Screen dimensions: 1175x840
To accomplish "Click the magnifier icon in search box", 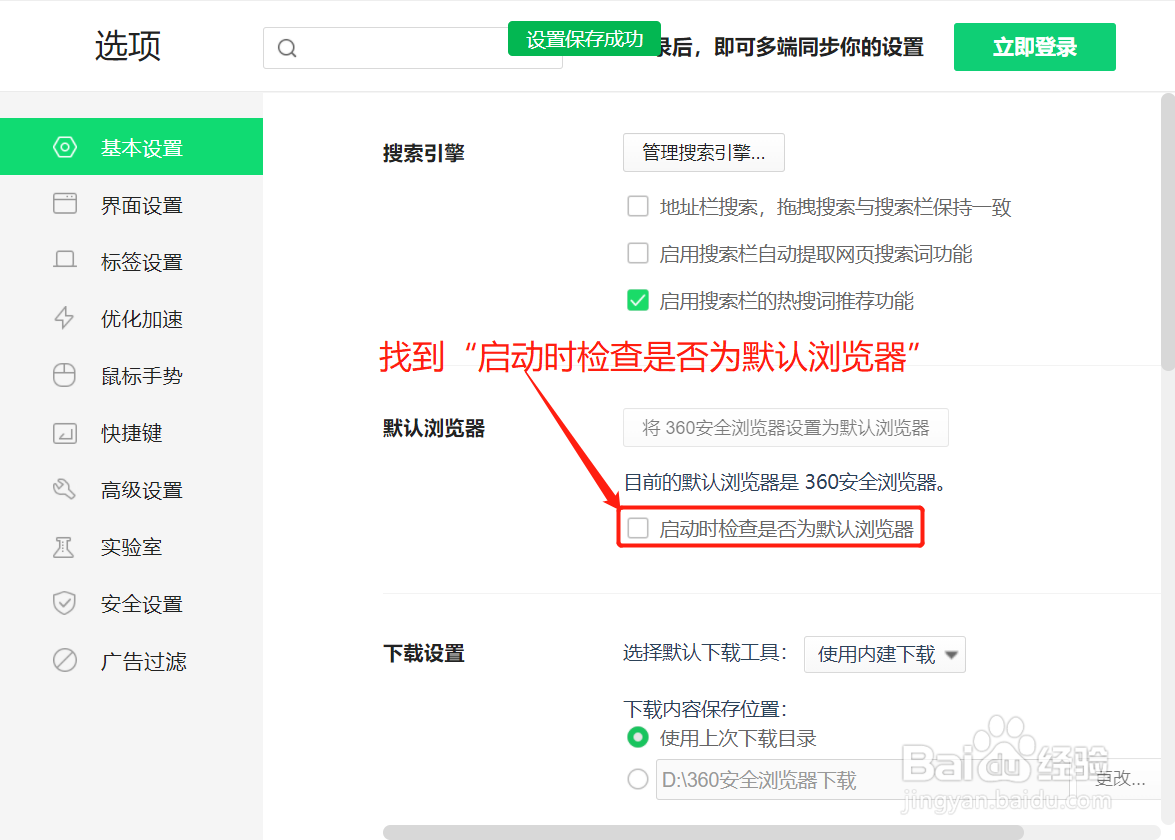I will click(x=287, y=48).
